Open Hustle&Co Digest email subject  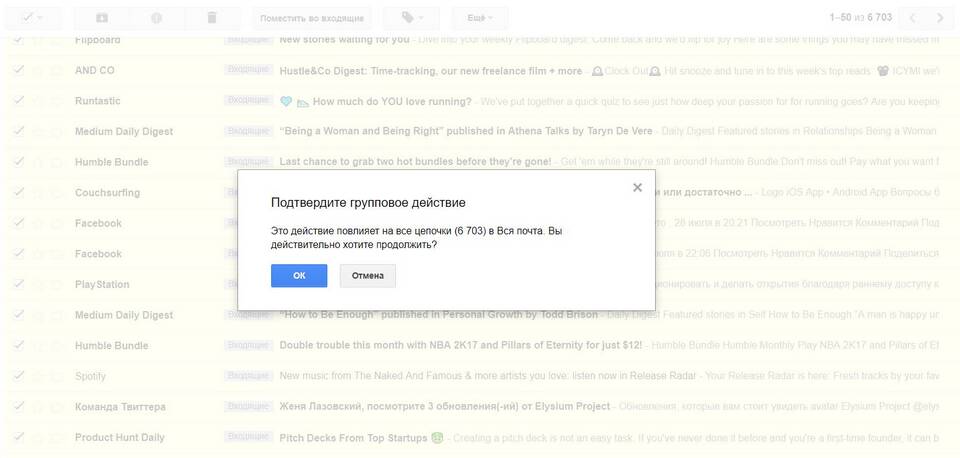point(430,71)
